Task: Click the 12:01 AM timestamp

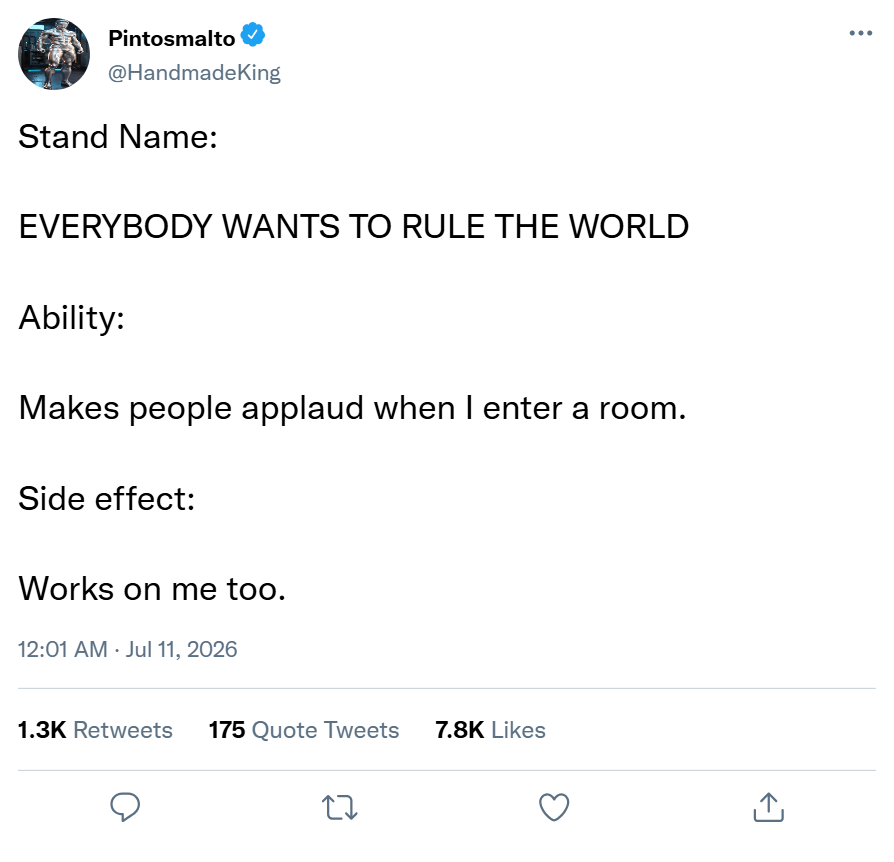Action: click(x=63, y=649)
